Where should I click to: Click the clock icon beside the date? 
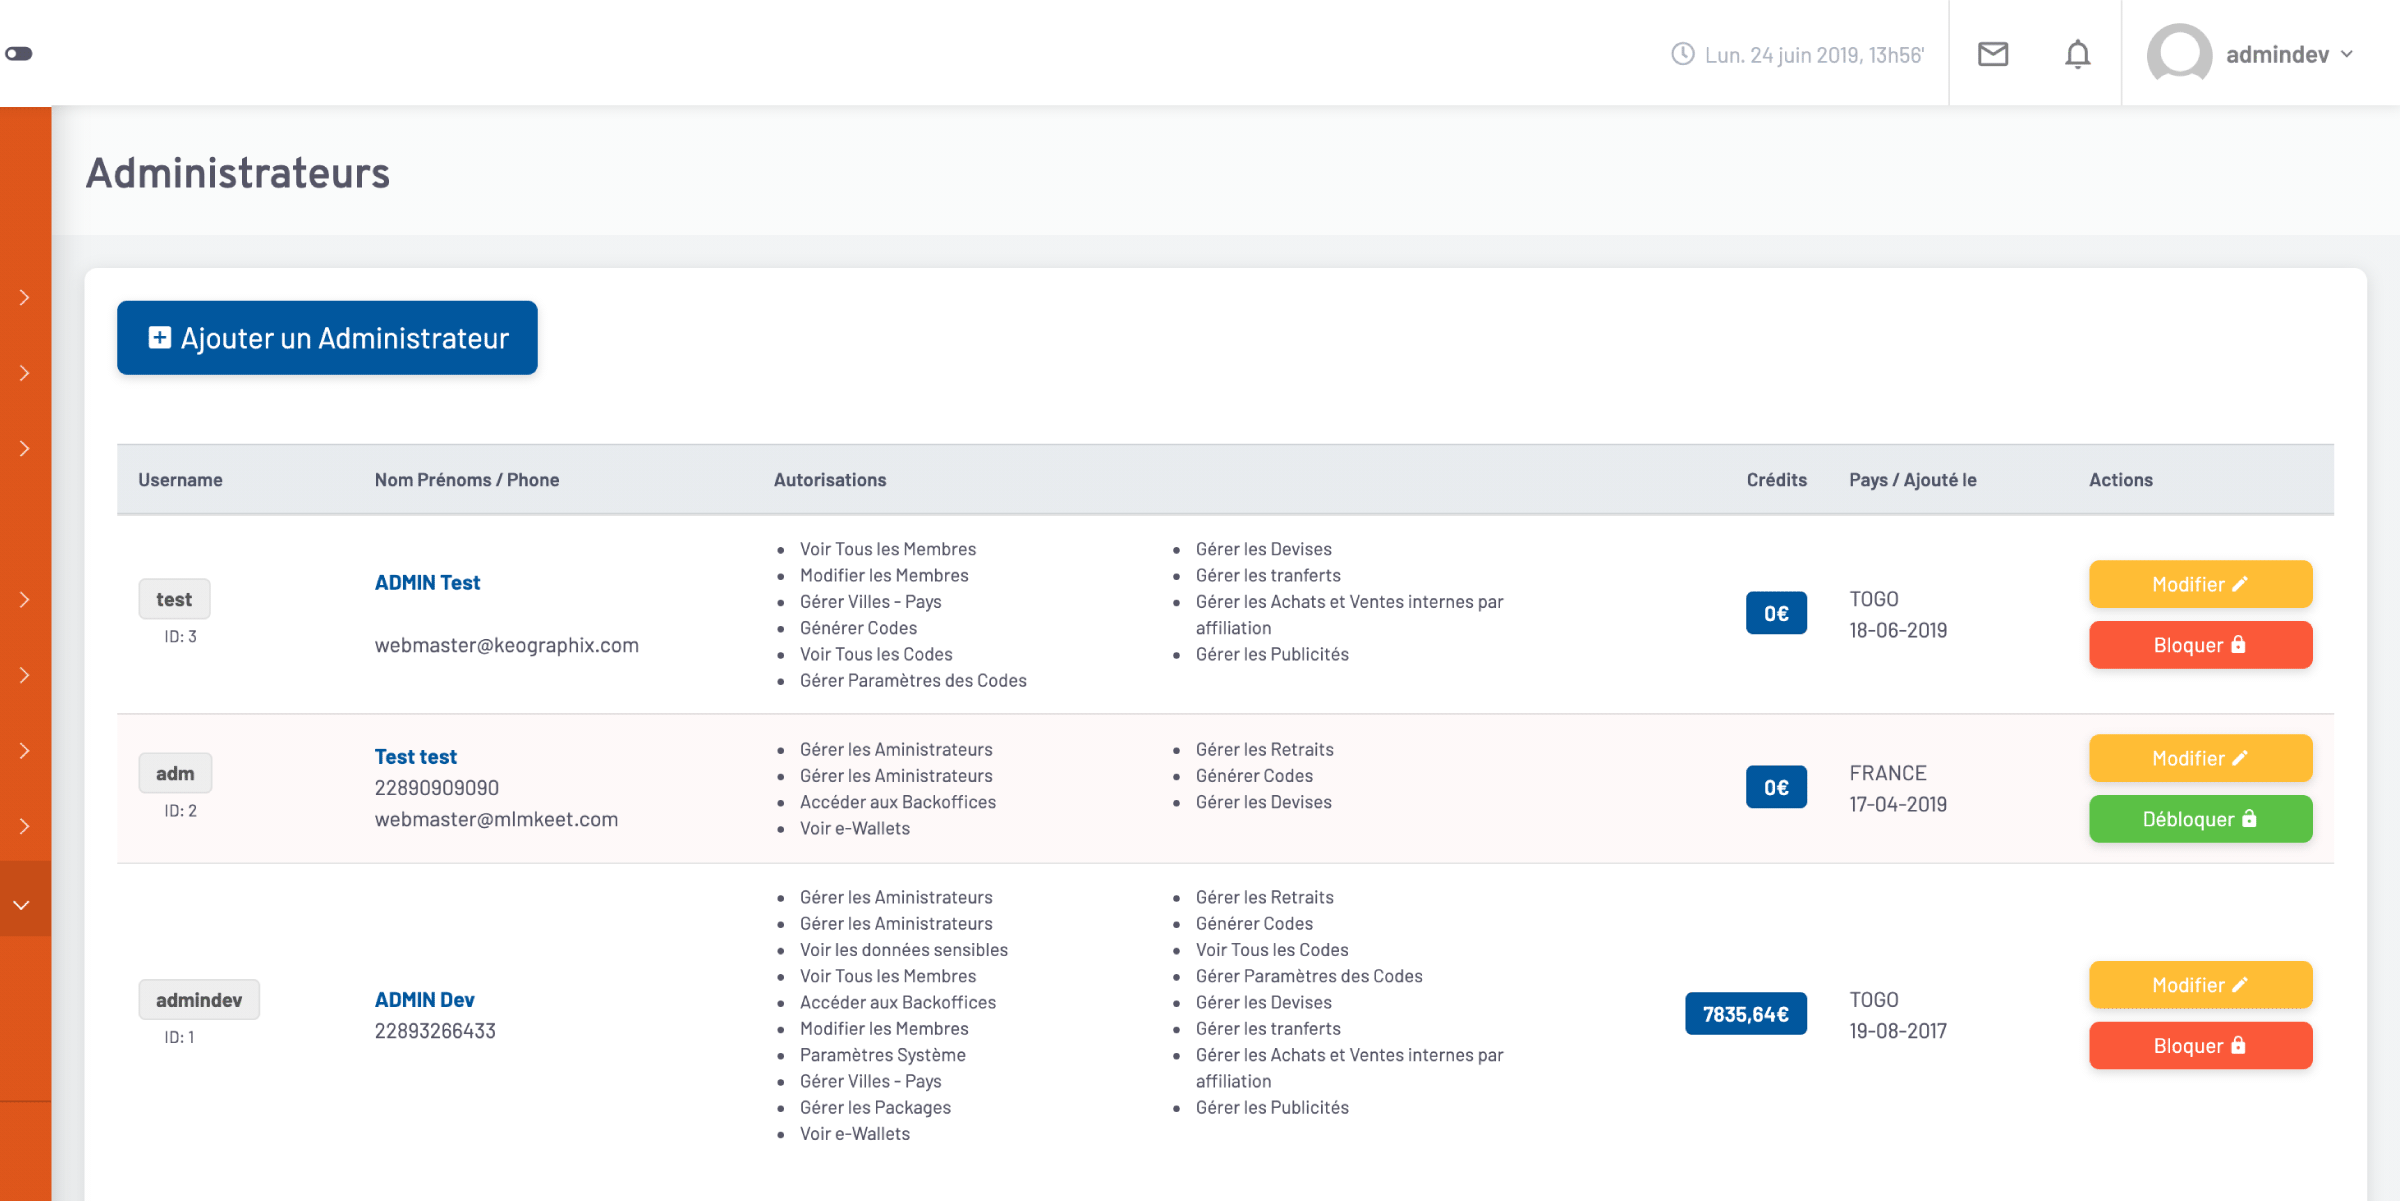click(x=1681, y=55)
